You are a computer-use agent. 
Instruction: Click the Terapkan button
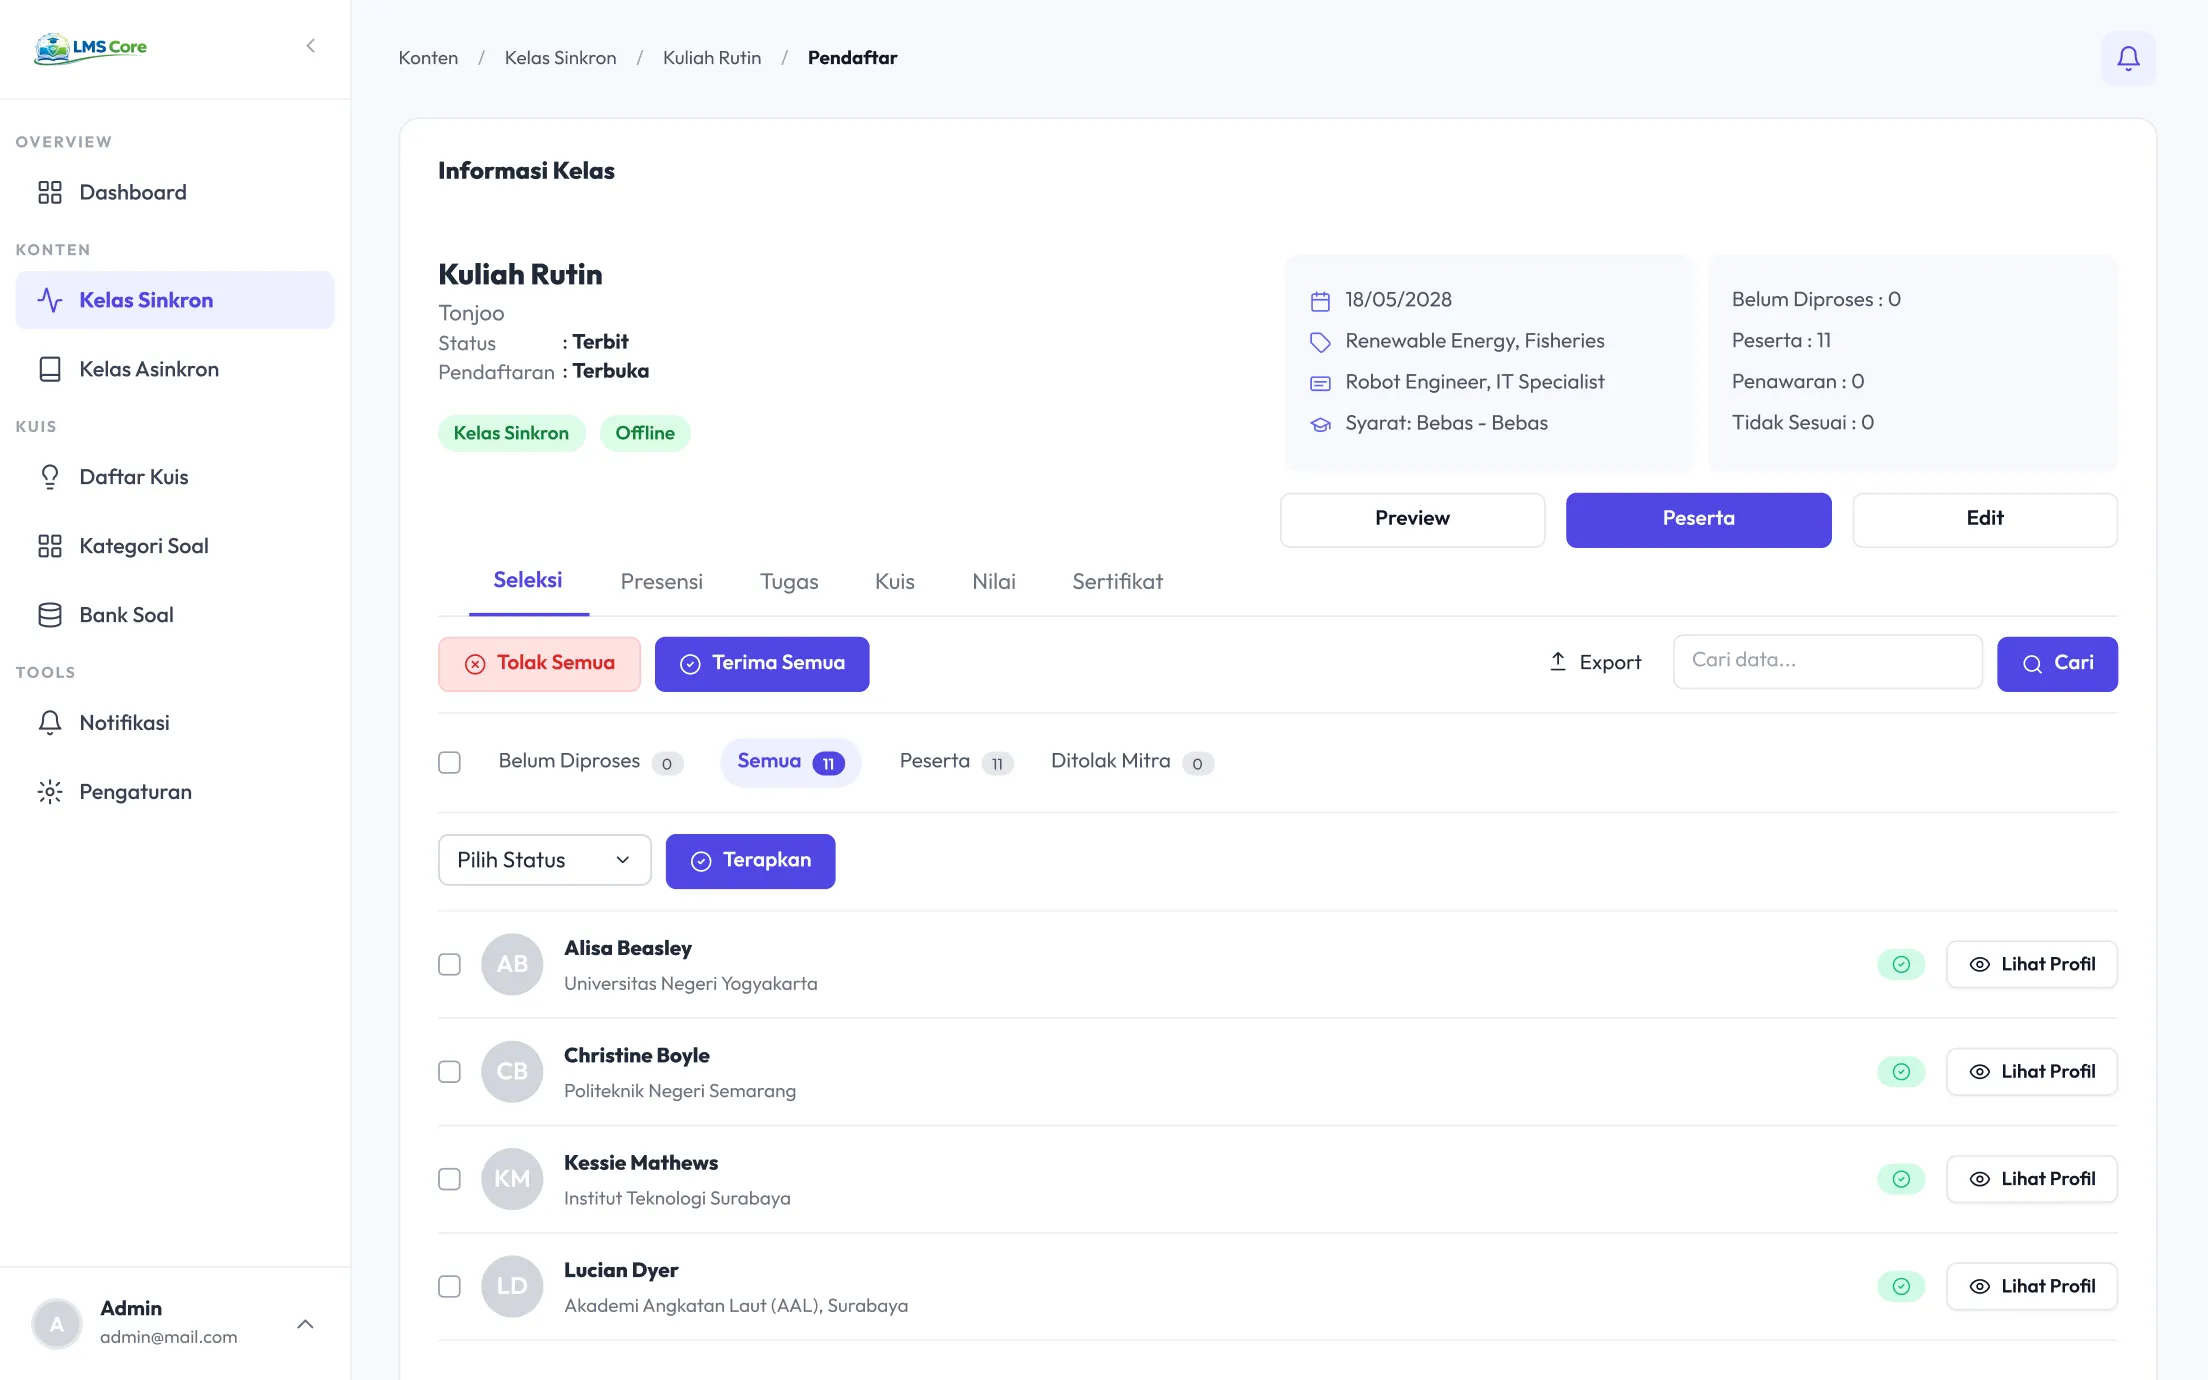click(x=750, y=861)
